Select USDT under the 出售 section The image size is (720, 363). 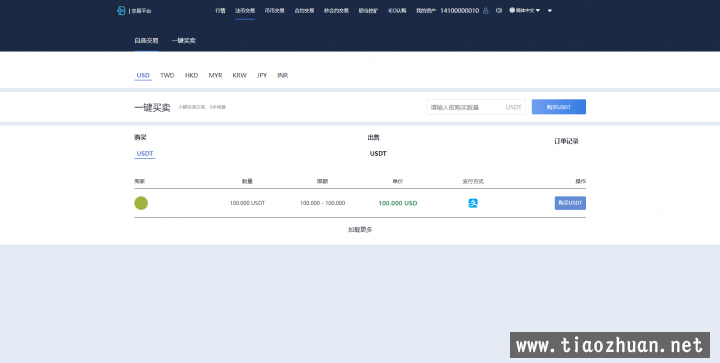click(x=378, y=154)
